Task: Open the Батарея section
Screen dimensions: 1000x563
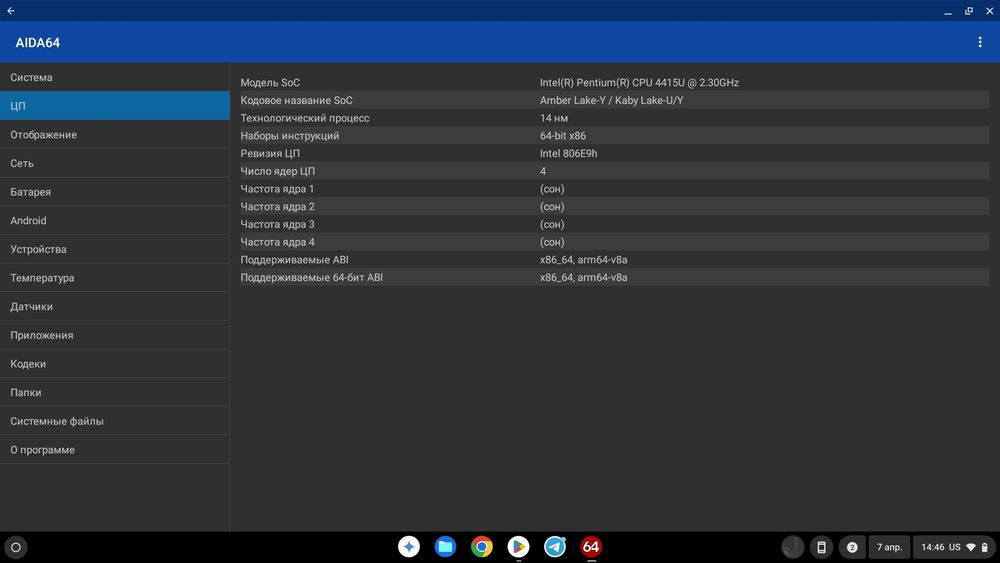Action: tap(115, 192)
